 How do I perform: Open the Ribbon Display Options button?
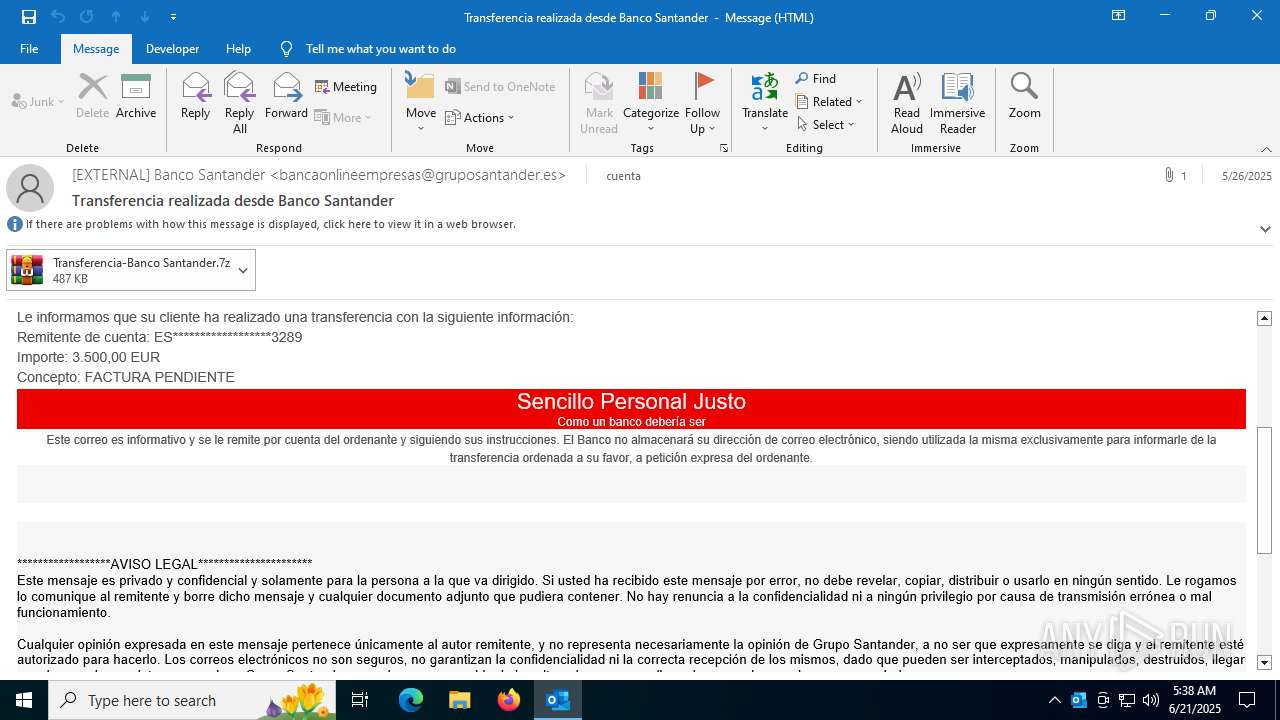point(1118,16)
